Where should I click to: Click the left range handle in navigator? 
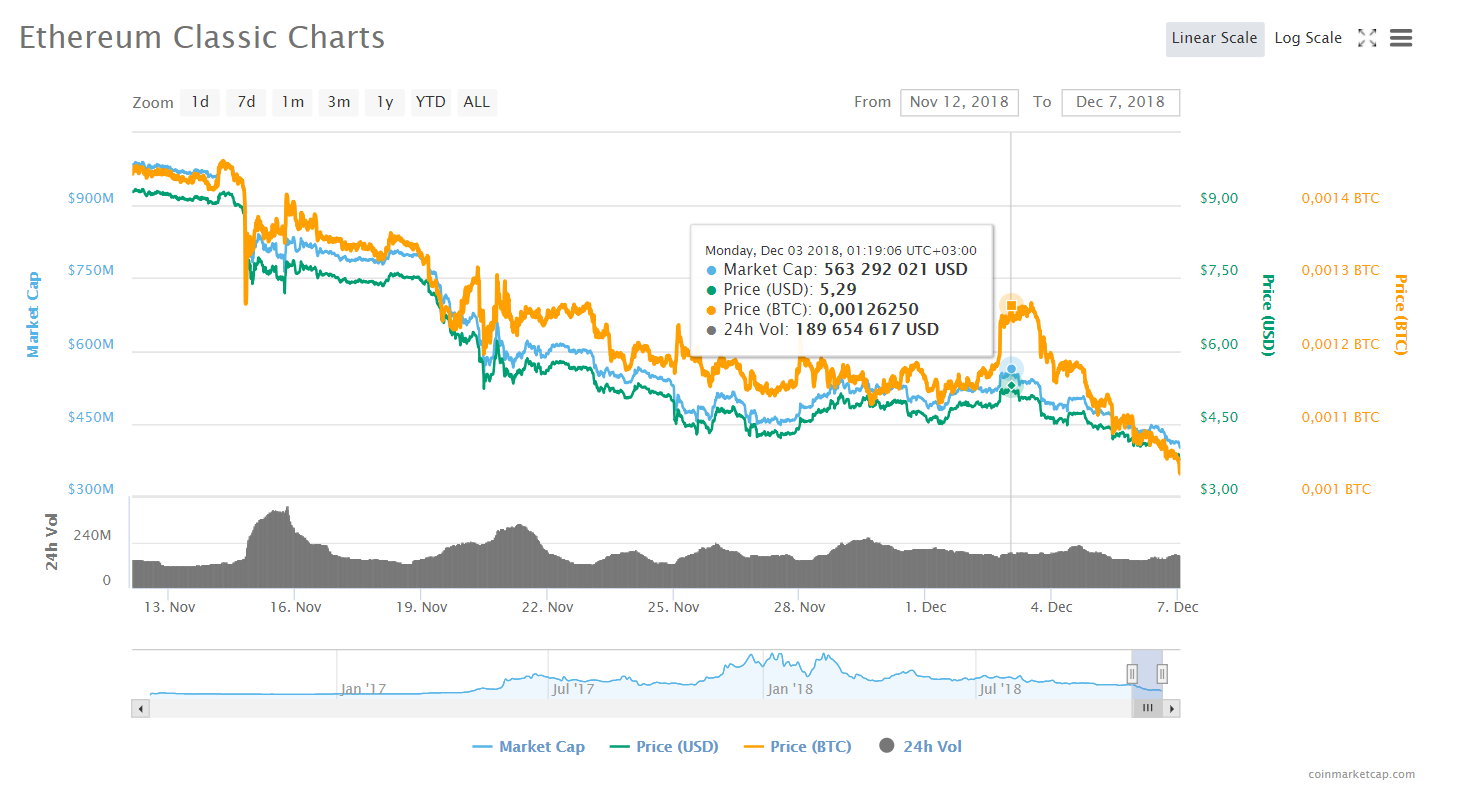pos(1132,674)
